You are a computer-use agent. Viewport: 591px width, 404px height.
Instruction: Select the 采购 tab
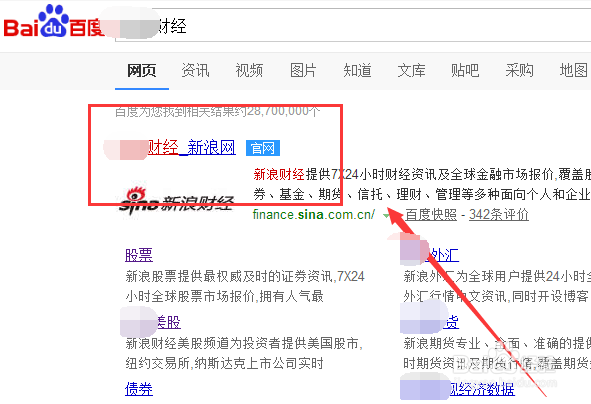click(x=519, y=70)
